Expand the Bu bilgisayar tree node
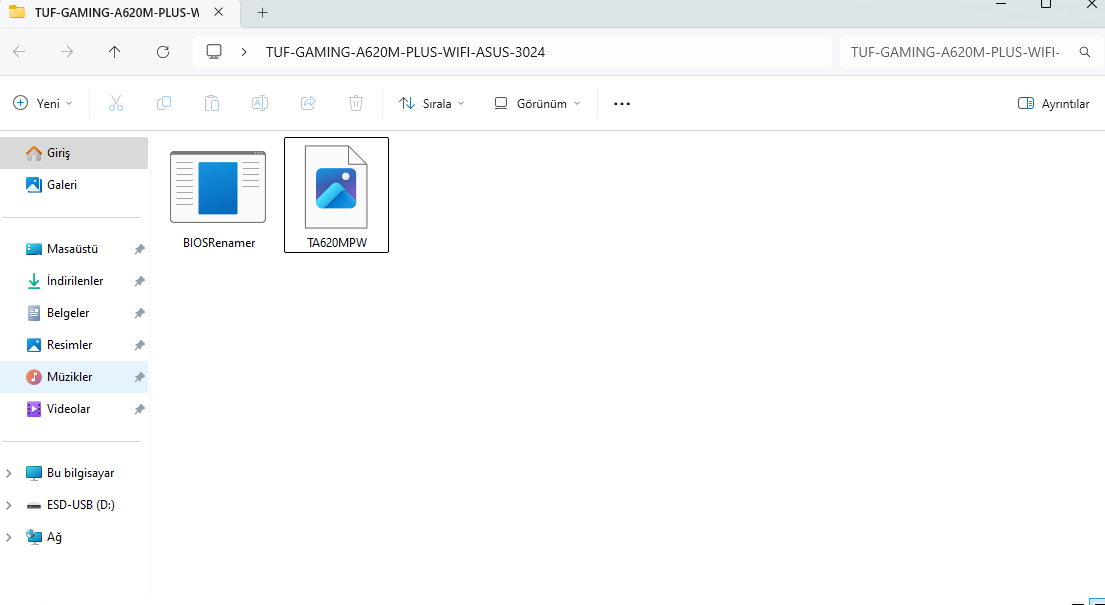The width and height of the screenshot is (1105, 605). tap(8, 473)
